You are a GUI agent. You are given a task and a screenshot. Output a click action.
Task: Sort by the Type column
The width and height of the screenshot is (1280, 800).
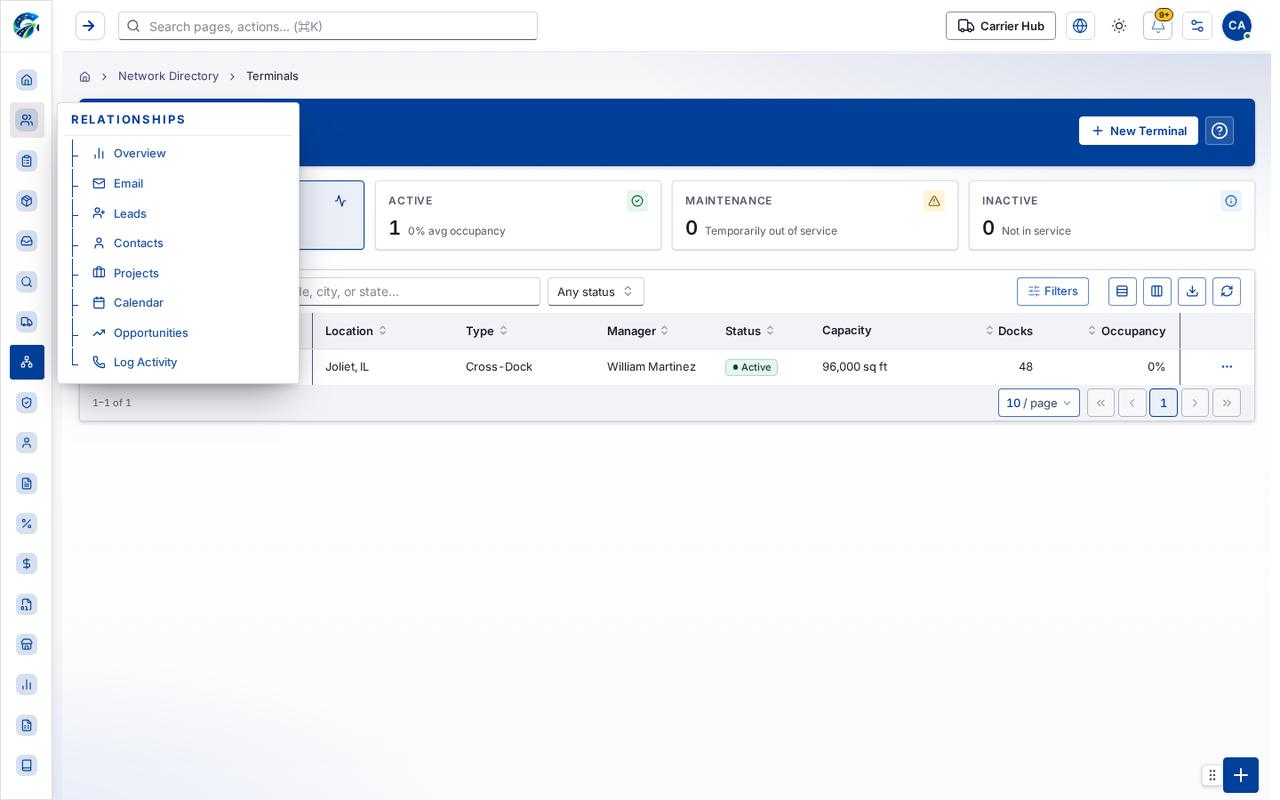(x=487, y=331)
